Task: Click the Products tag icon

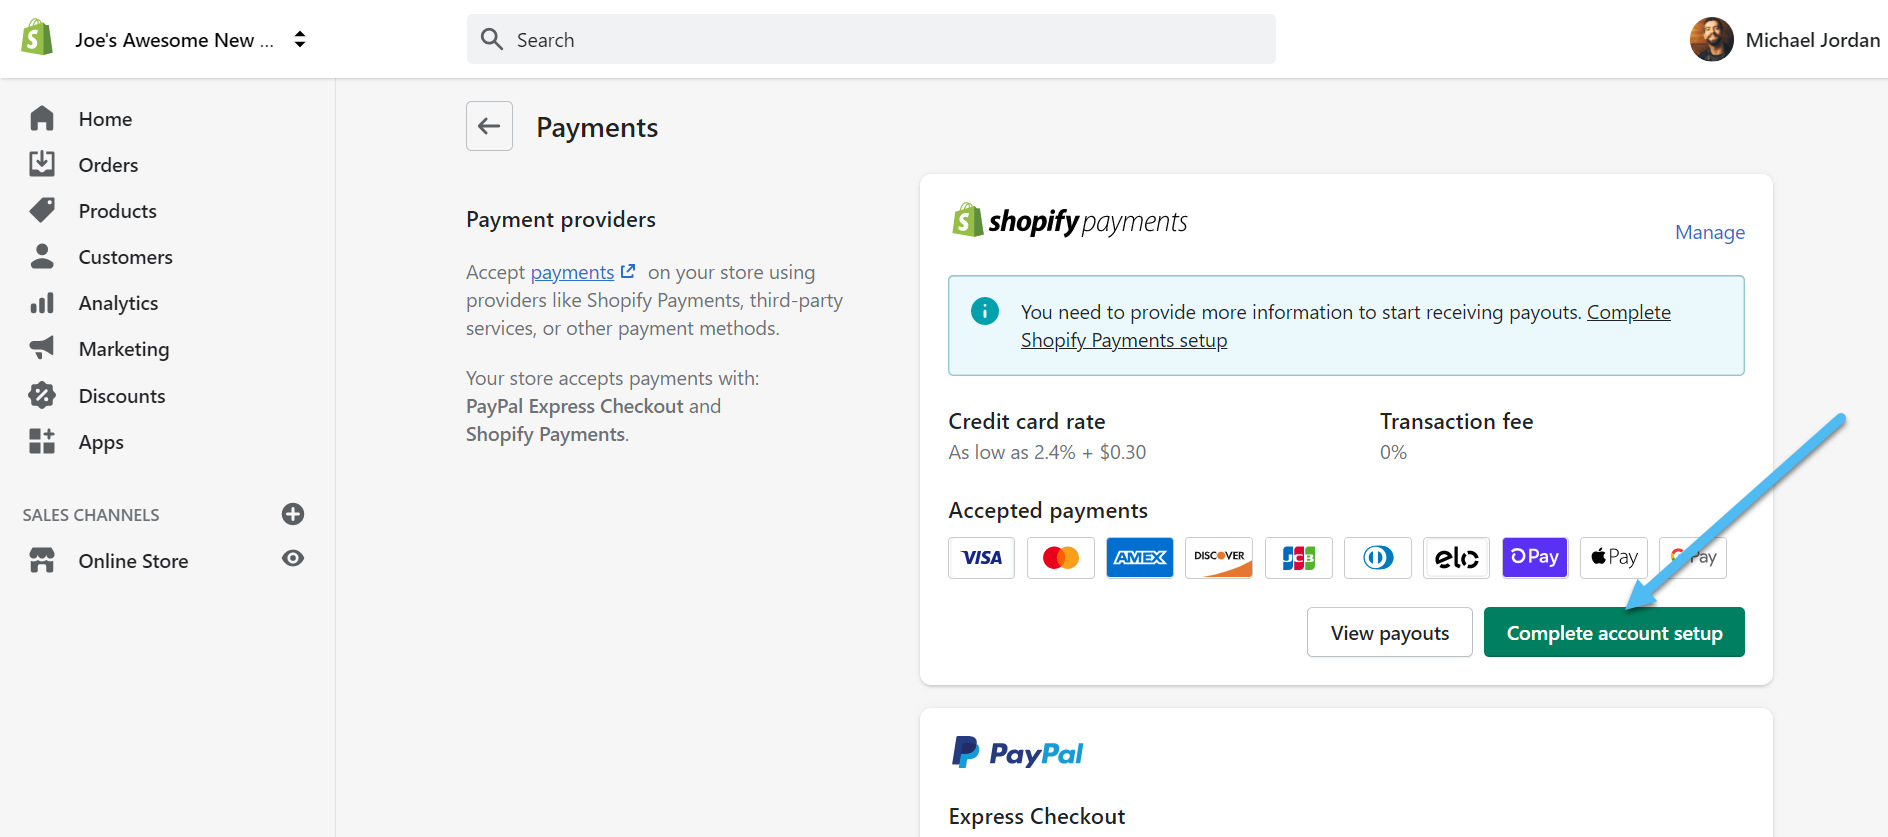Action: 42,210
